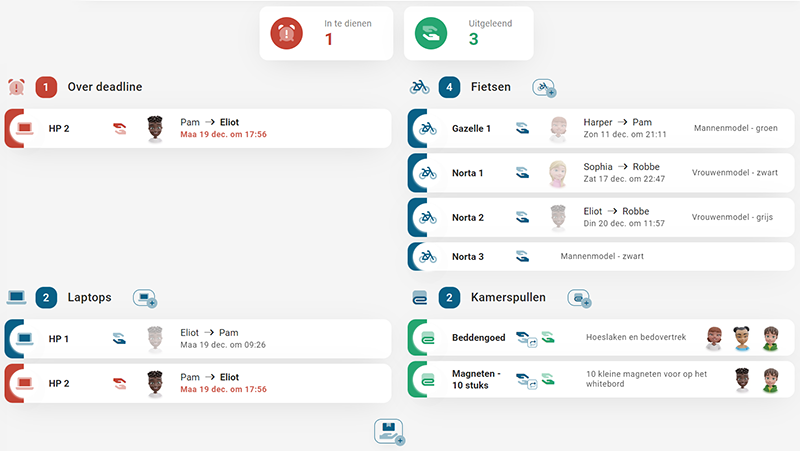
Task: Click the green hand icon in Uitgeleend card
Action: (433, 33)
